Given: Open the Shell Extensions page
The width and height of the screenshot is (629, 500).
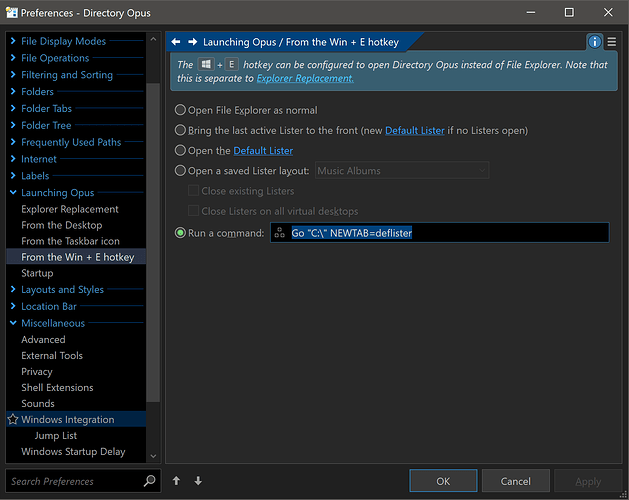Looking at the screenshot, I should [x=57, y=388].
